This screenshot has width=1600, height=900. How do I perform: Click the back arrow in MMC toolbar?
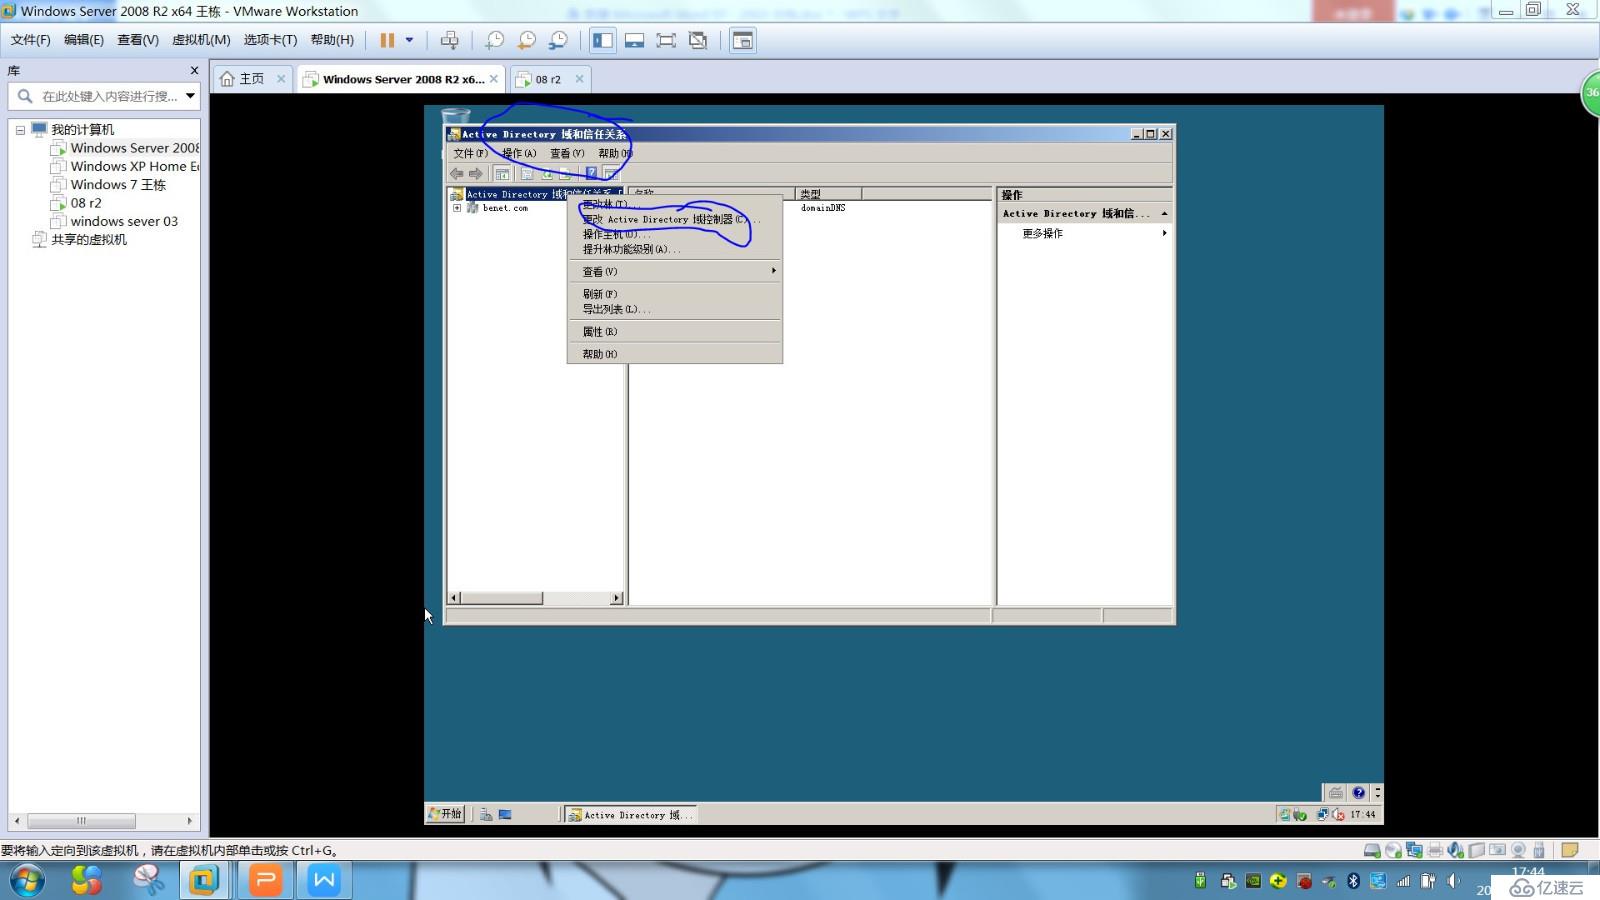pos(457,174)
